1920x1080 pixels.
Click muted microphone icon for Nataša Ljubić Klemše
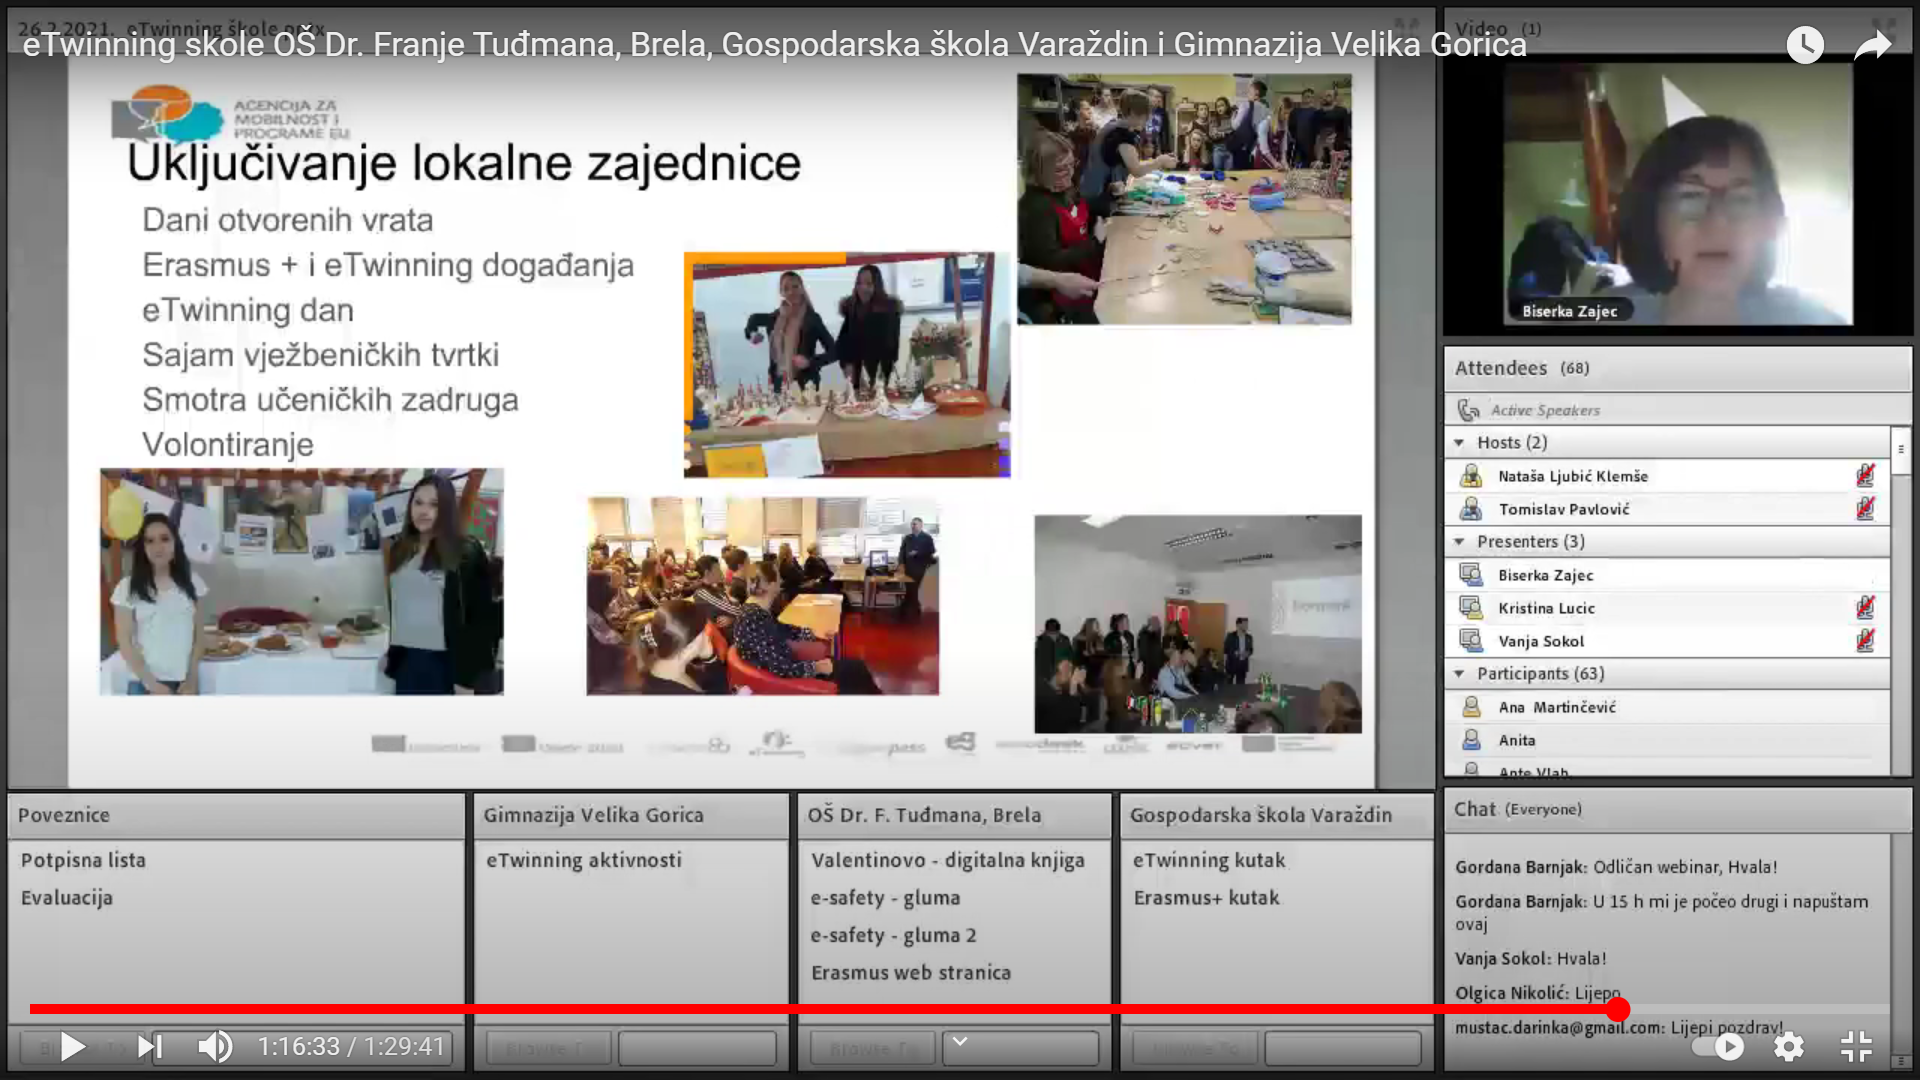point(1865,476)
